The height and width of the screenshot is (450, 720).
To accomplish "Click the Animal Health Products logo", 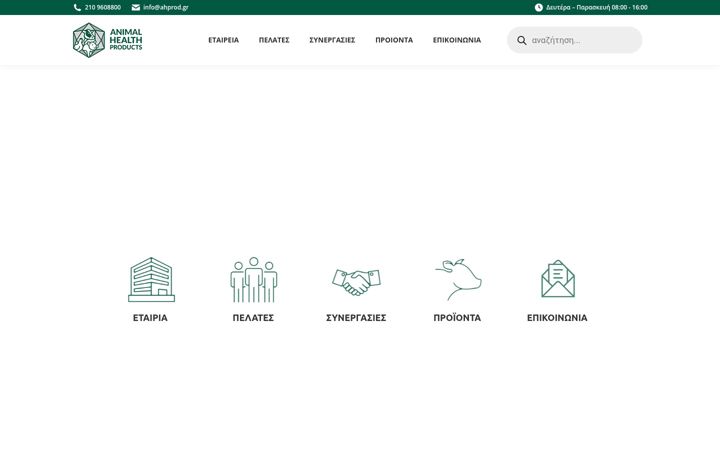I will pos(107,40).
